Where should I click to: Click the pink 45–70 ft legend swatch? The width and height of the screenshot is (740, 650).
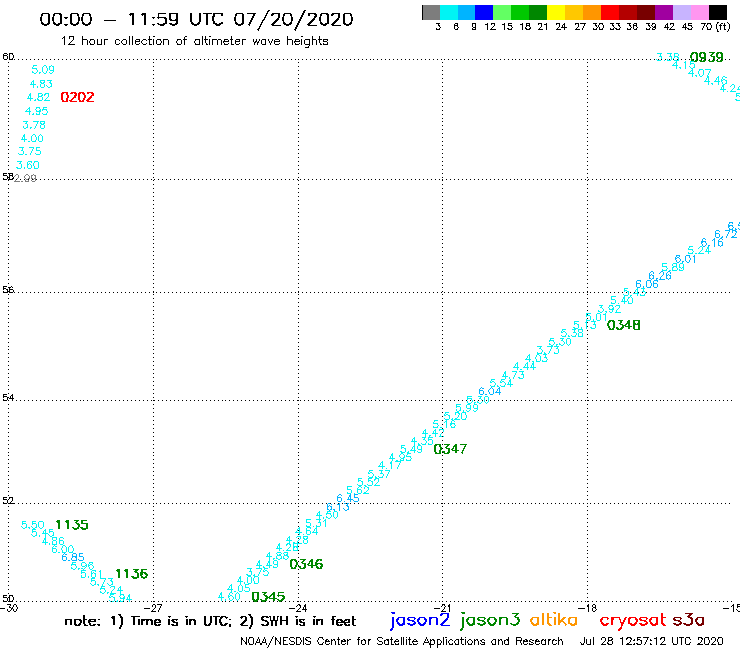pyautogui.click(x=699, y=12)
